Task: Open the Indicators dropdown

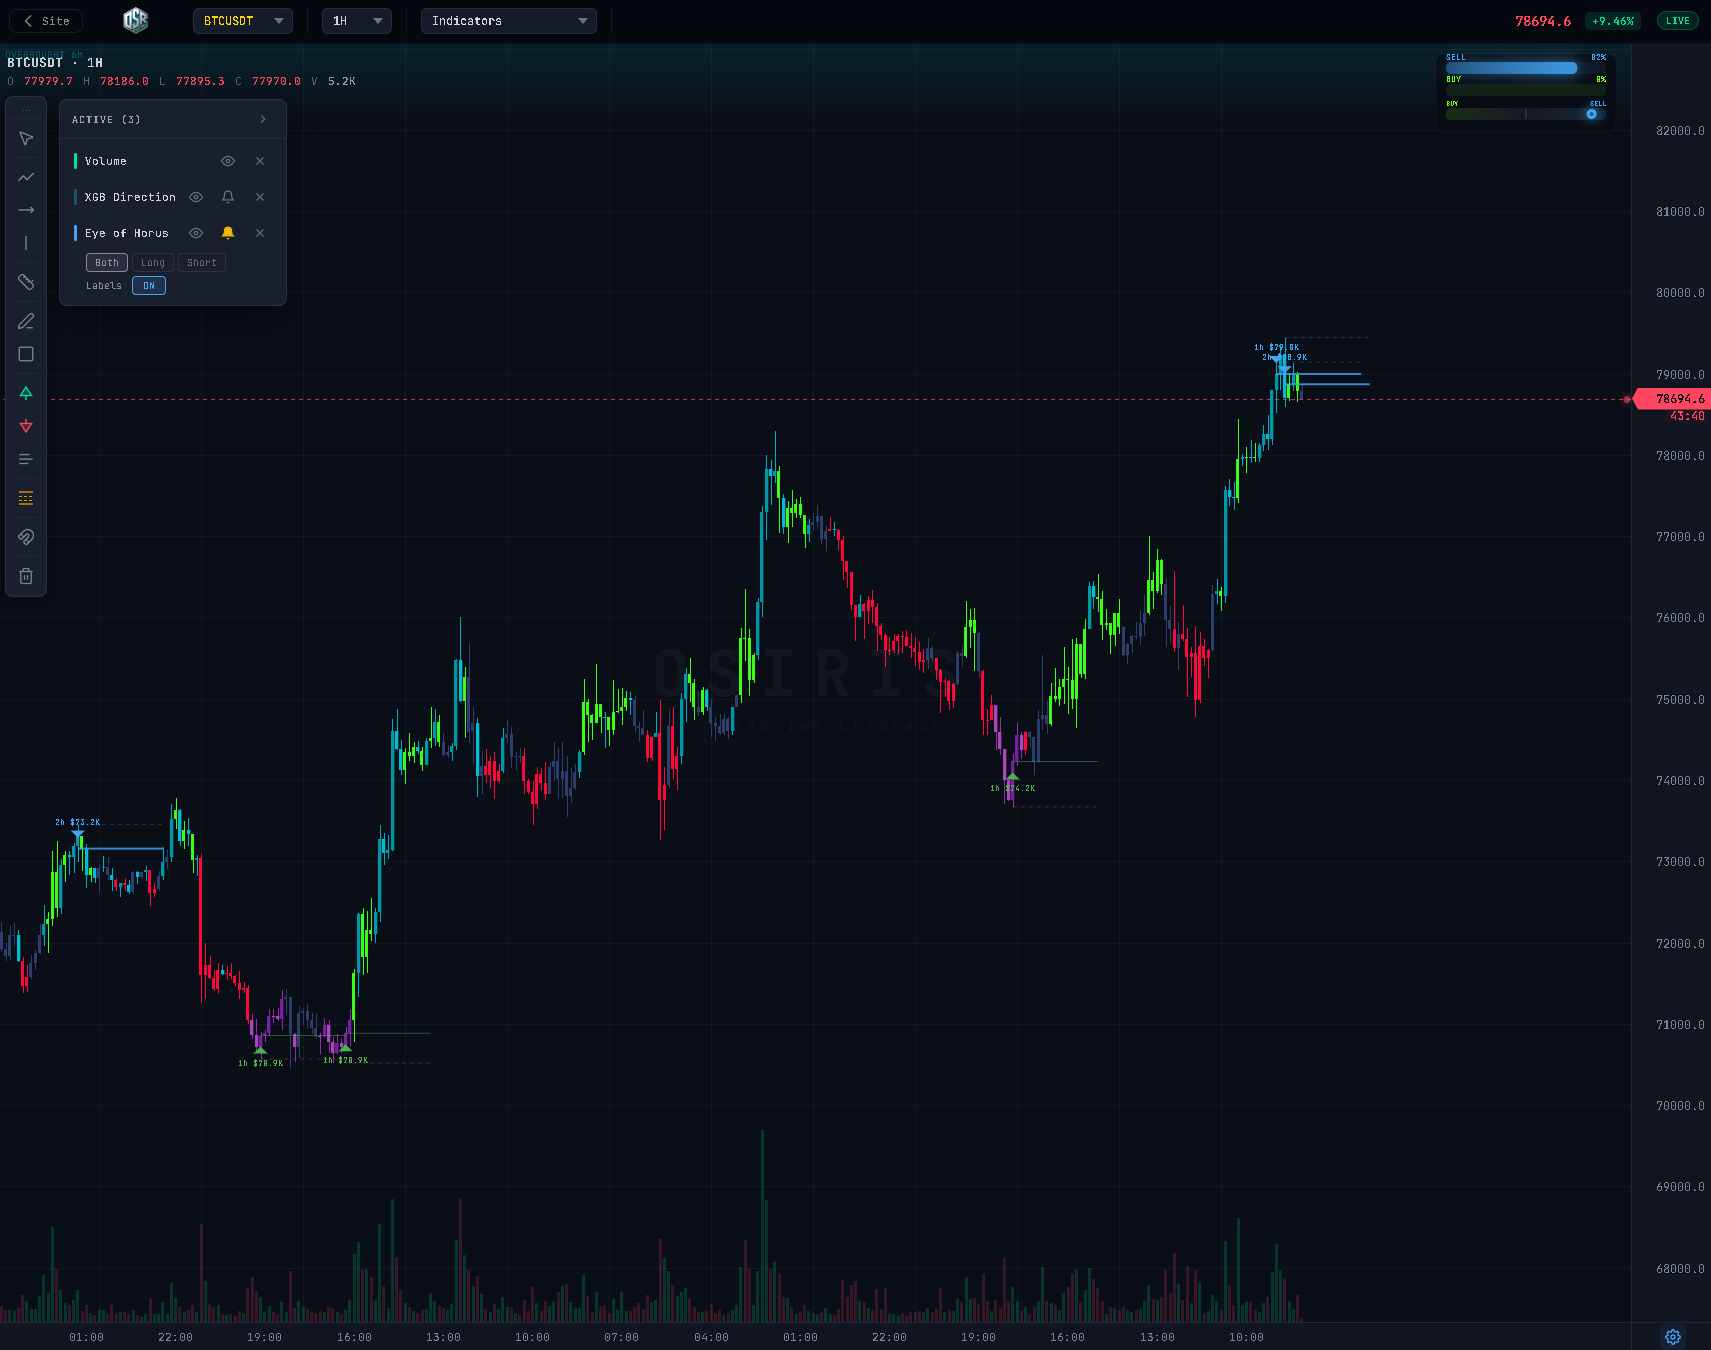Action: point(509,21)
